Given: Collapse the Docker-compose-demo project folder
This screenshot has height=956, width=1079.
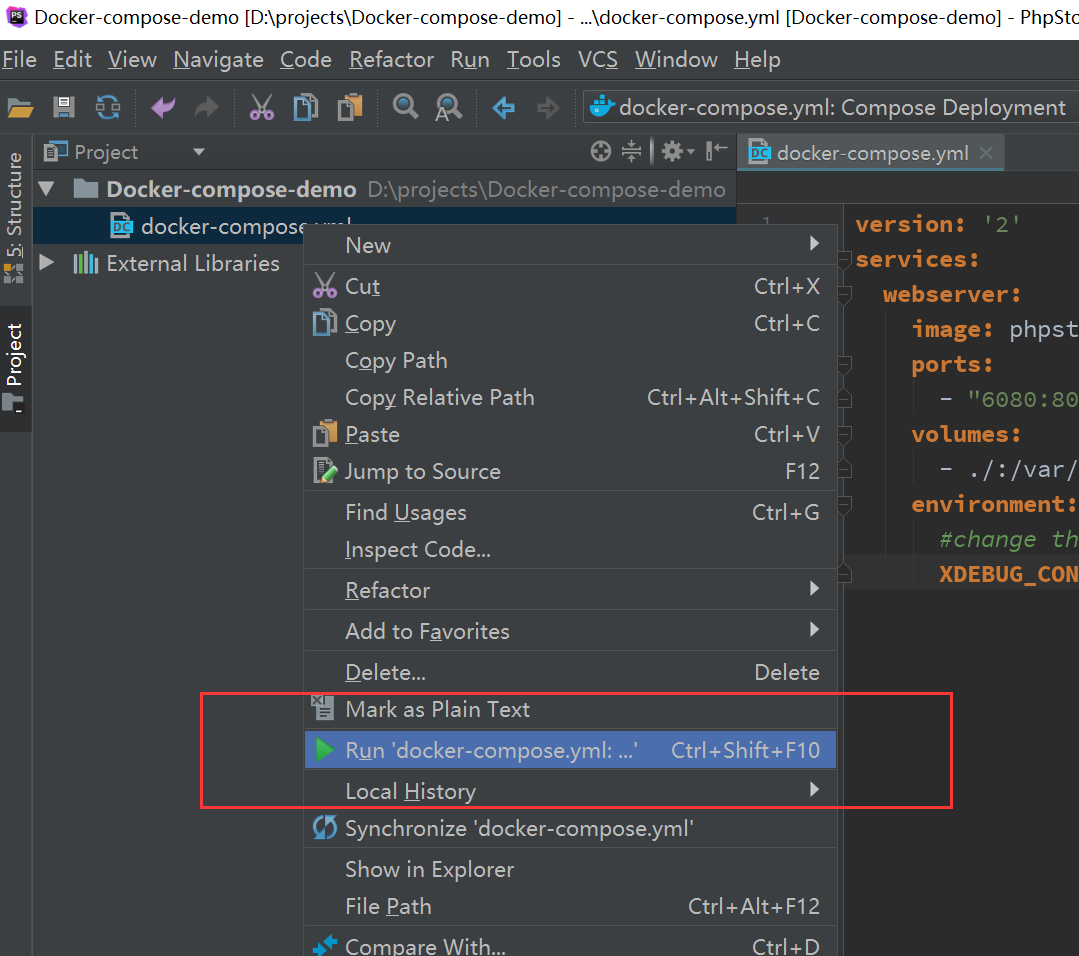Looking at the screenshot, I should (x=46, y=189).
